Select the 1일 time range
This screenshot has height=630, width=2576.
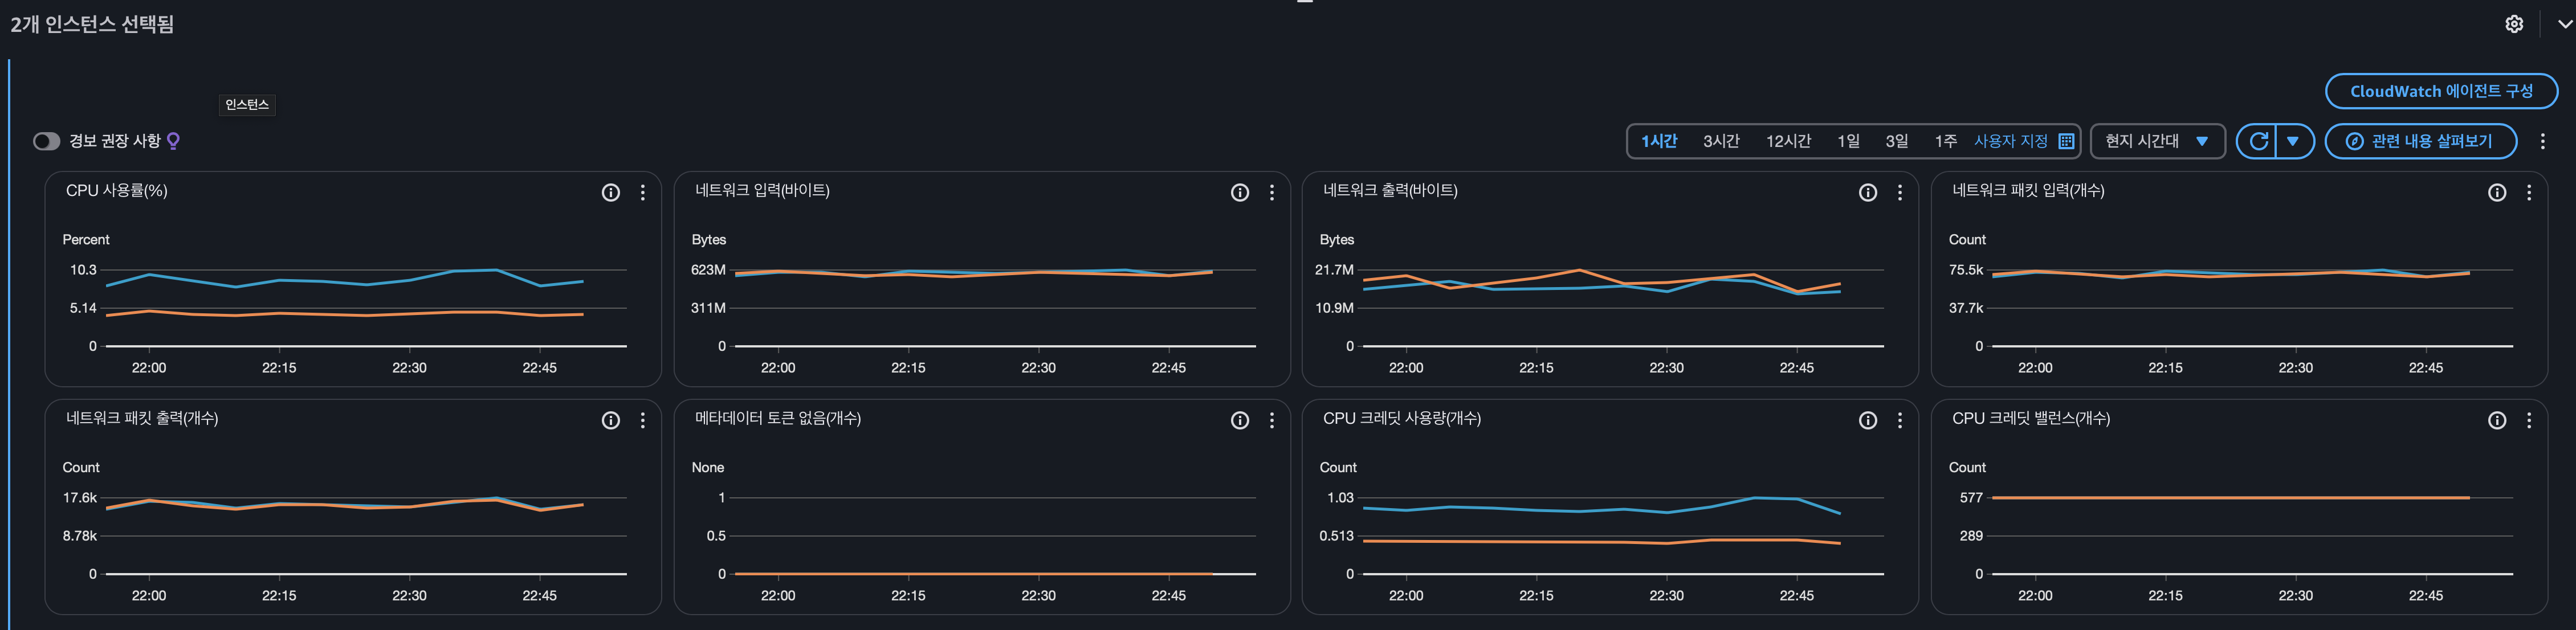point(1848,141)
